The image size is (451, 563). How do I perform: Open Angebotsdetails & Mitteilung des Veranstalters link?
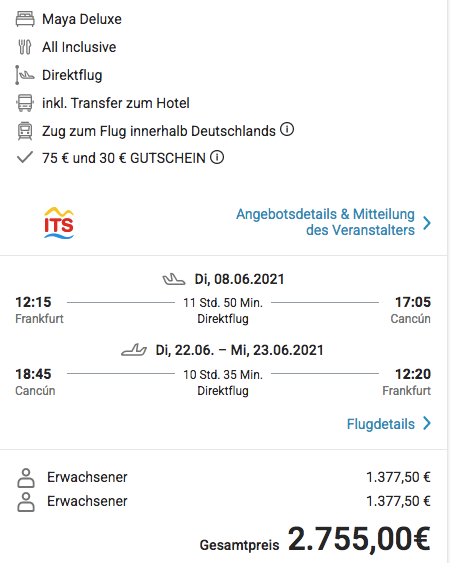click(x=325, y=222)
